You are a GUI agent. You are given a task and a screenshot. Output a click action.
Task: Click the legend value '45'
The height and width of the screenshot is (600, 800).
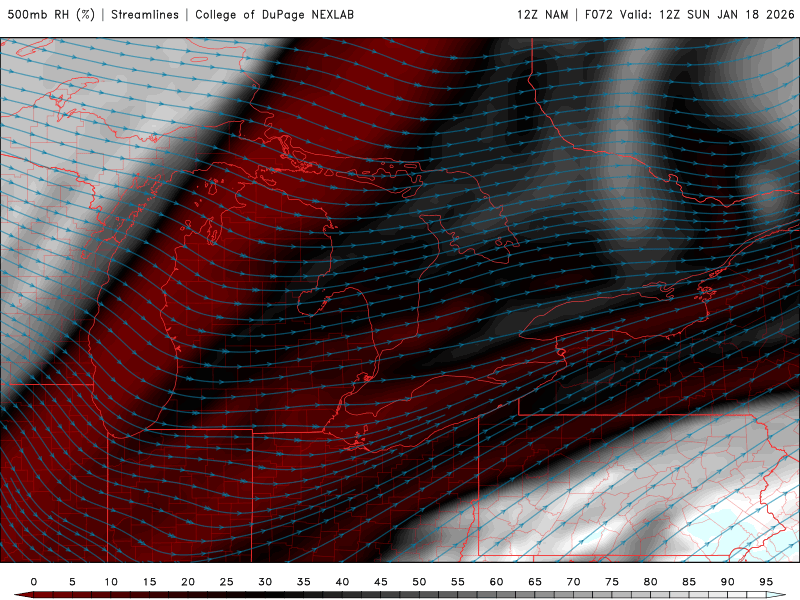[381, 582]
